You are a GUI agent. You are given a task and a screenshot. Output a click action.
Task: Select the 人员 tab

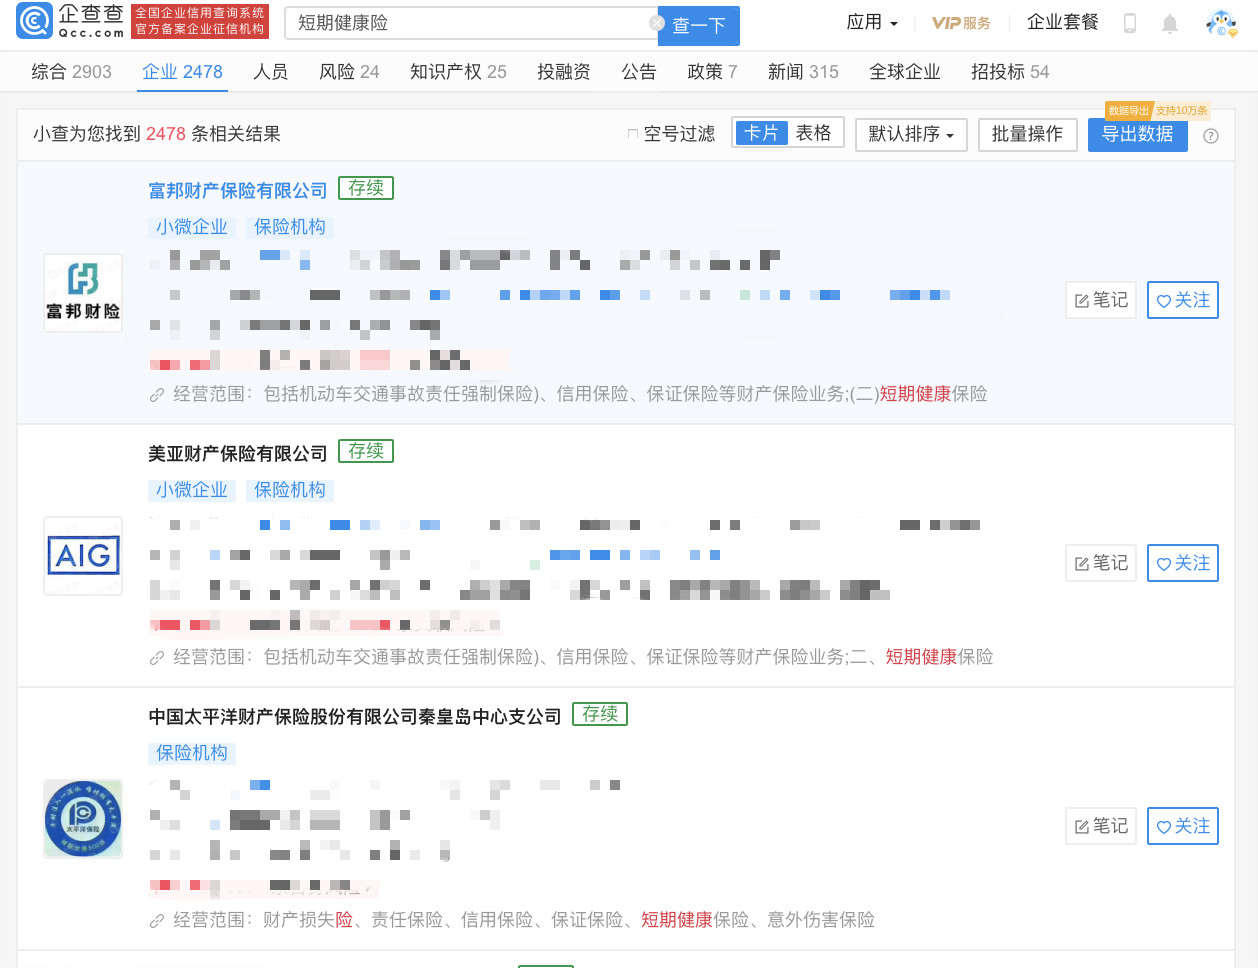271,72
